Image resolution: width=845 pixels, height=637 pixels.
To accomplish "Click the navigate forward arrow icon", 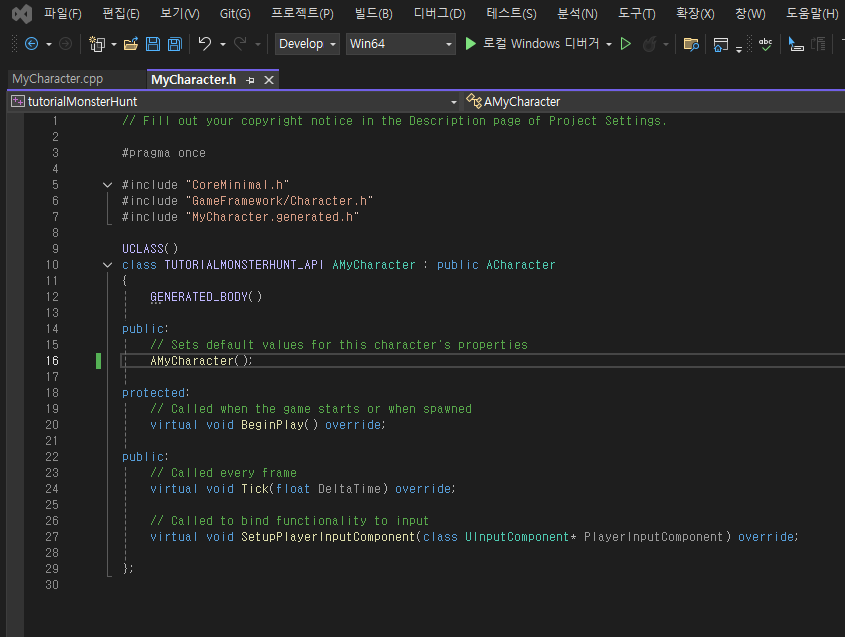I will (65, 44).
